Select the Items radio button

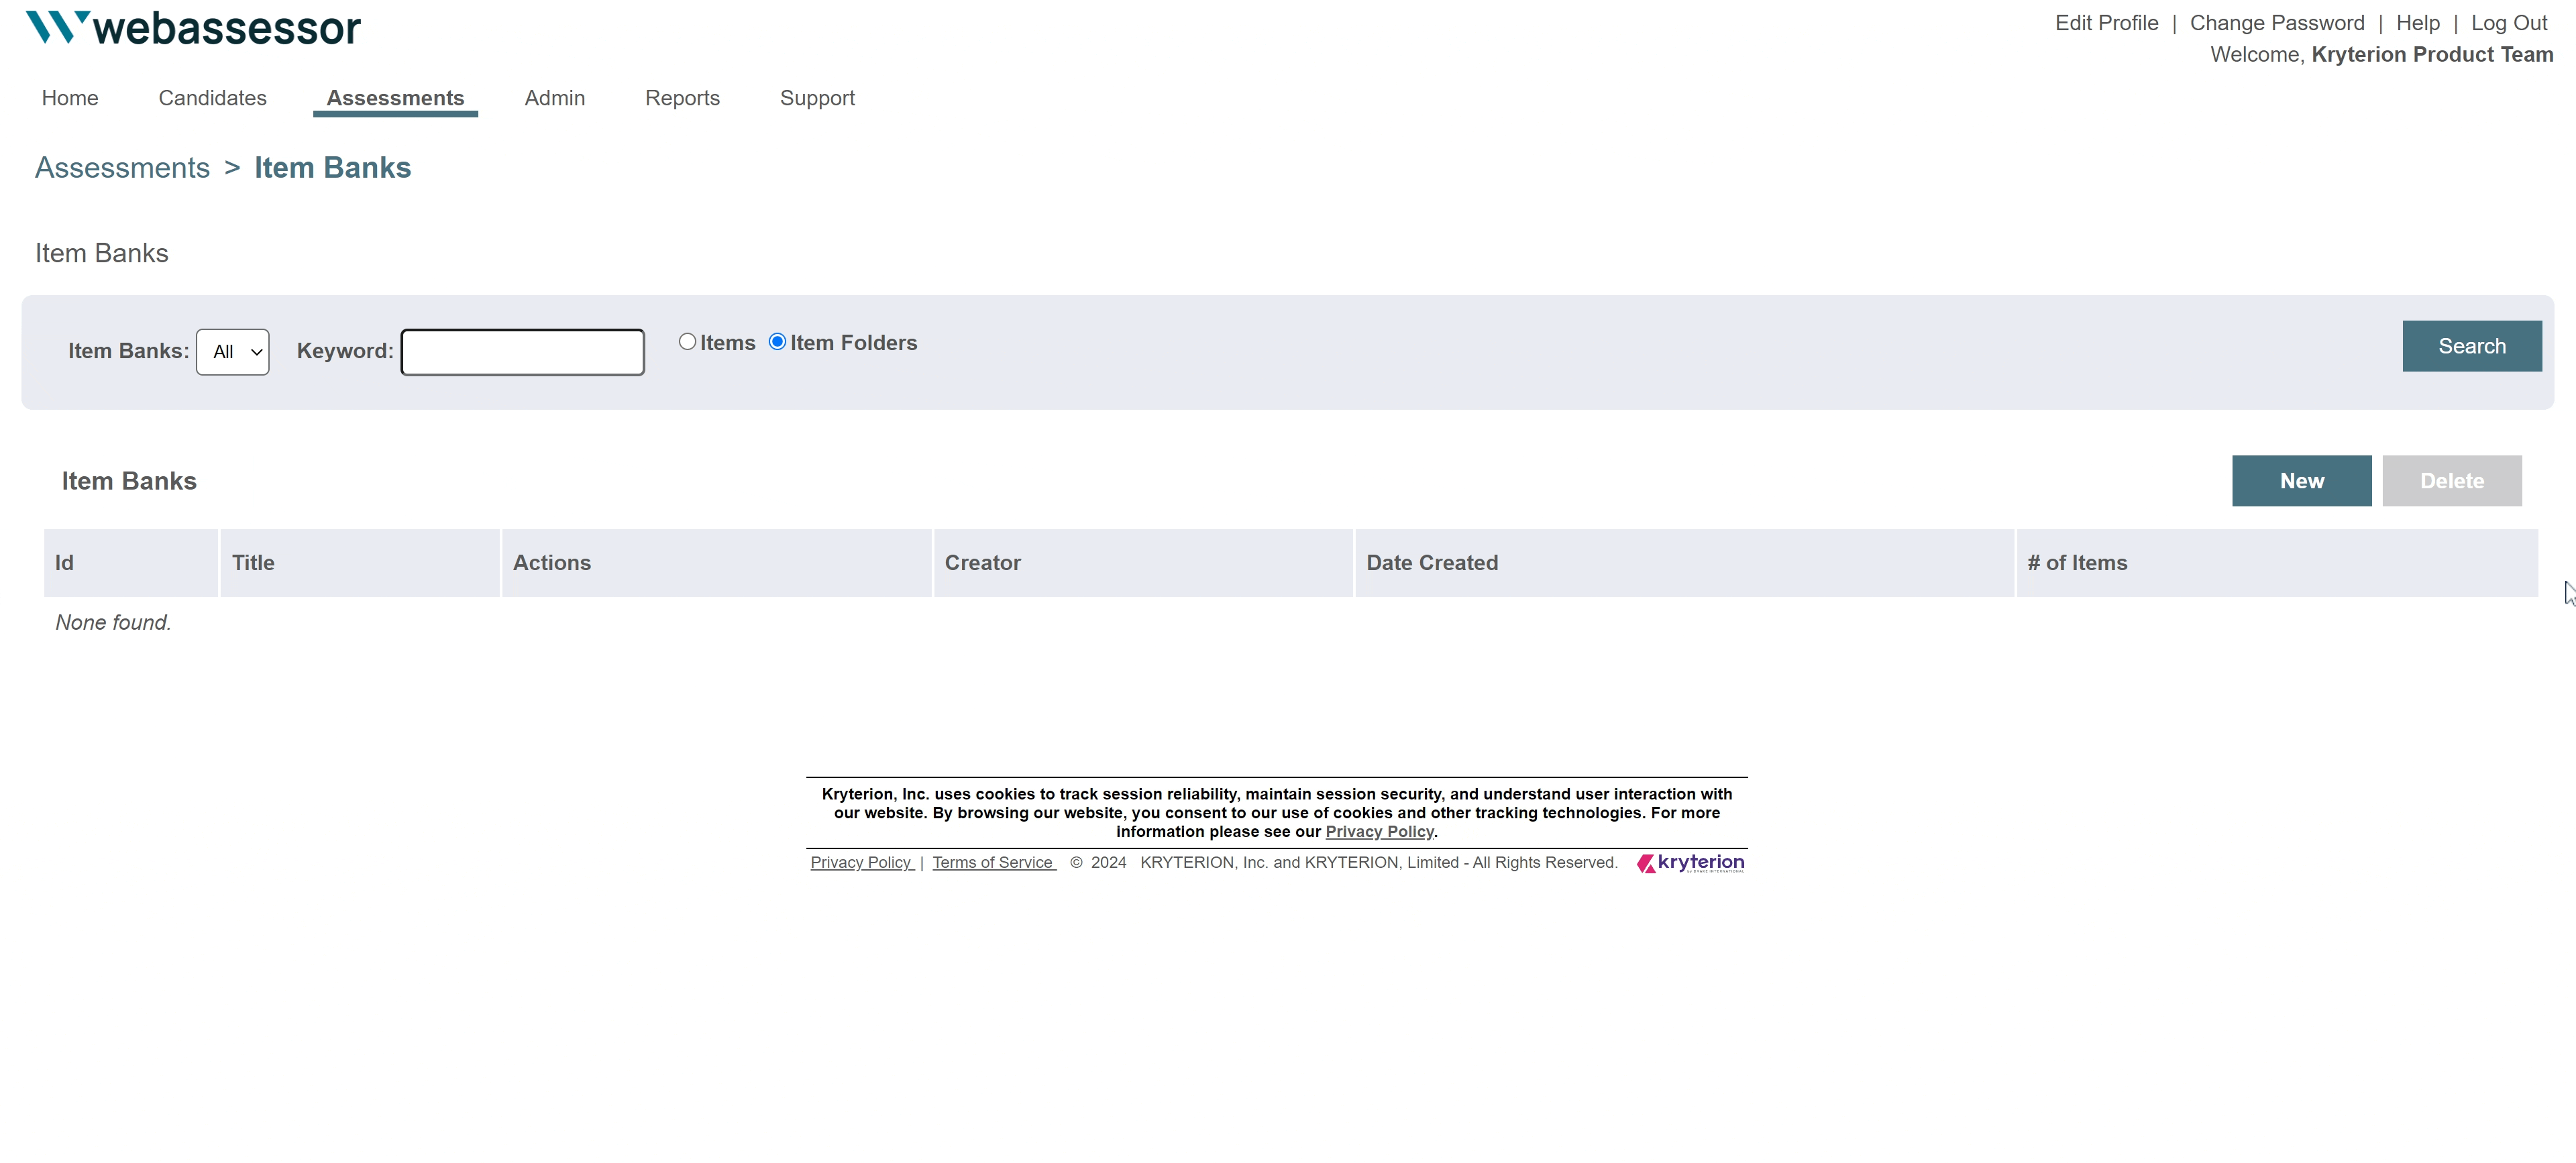(x=687, y=340)
